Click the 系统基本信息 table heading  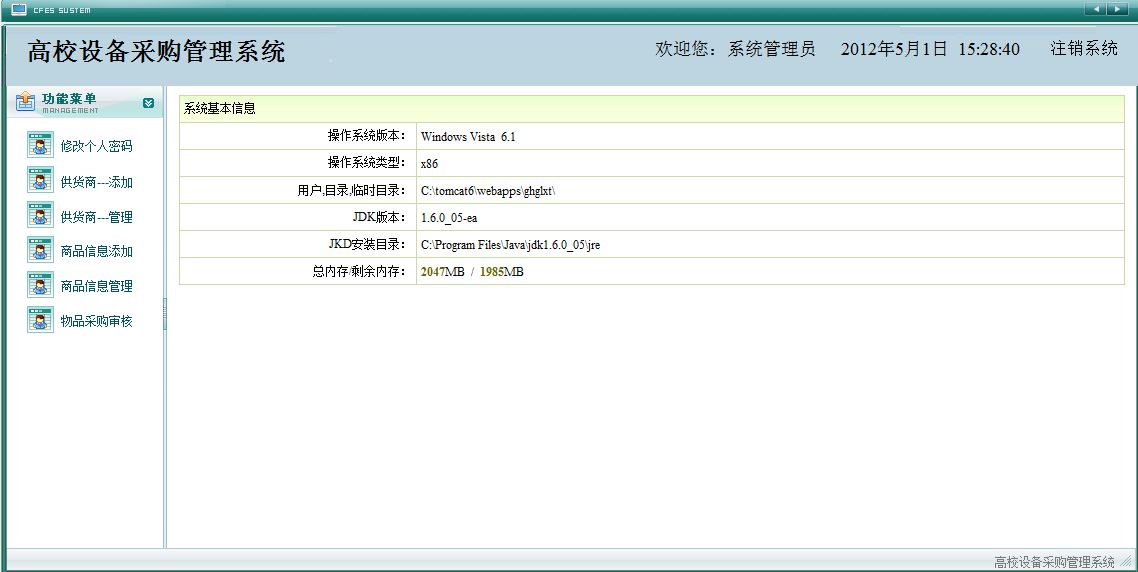click(x=220, y=109)
